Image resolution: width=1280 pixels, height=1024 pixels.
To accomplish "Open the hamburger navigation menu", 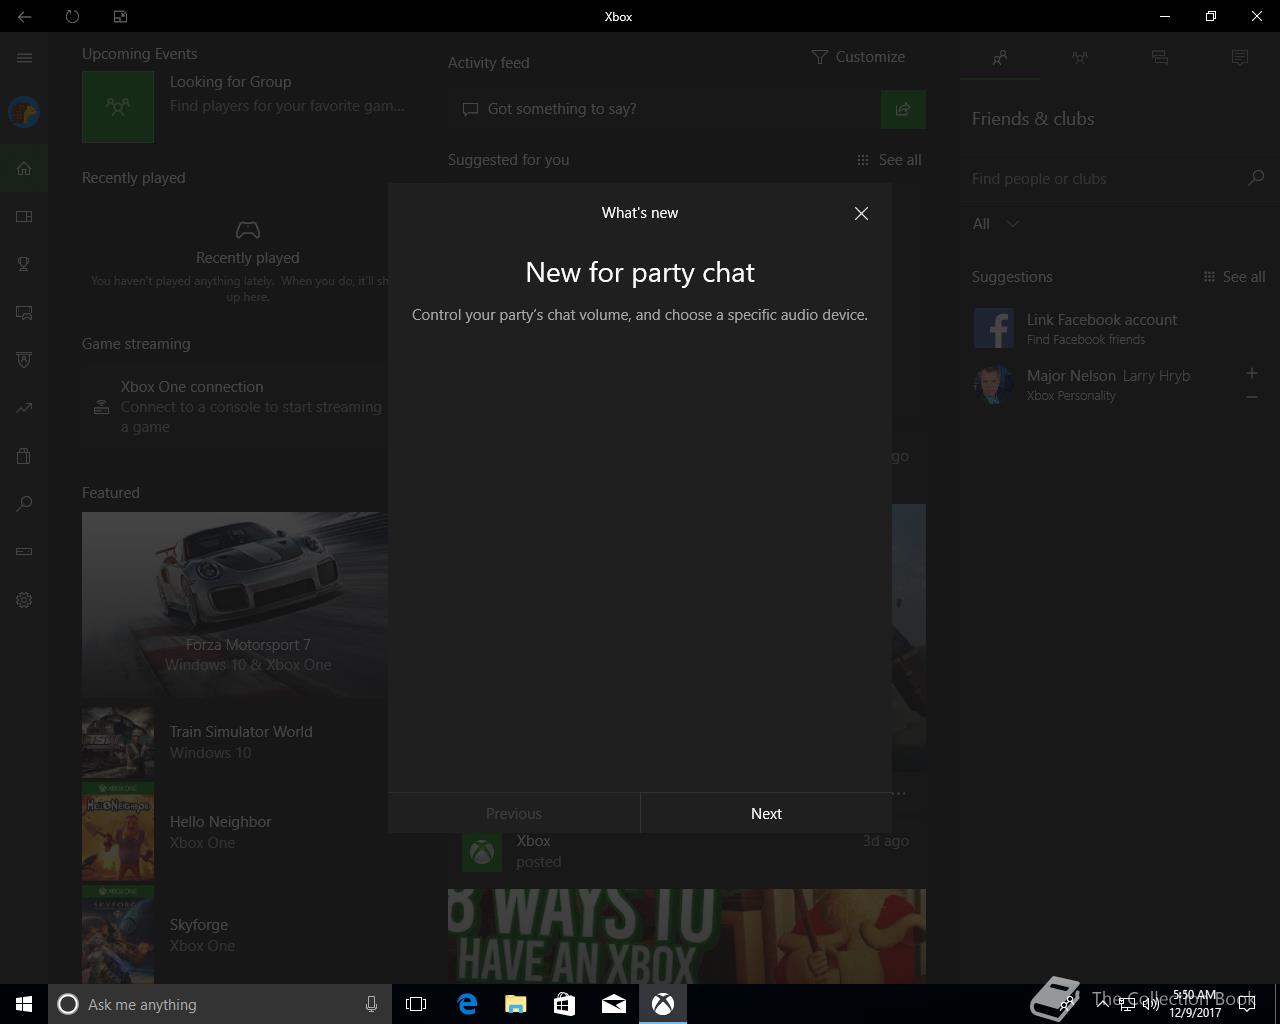I will pos(24,58).
